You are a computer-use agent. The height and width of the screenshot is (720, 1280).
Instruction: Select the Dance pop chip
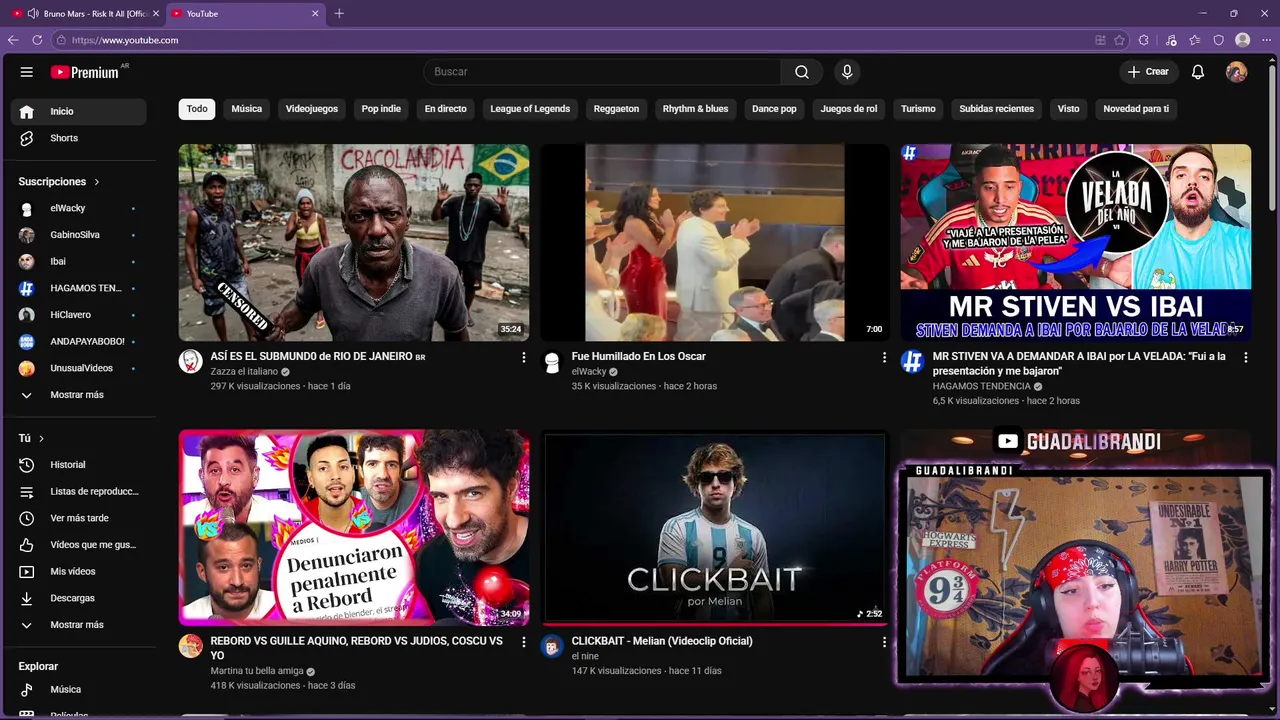point(774,109)
